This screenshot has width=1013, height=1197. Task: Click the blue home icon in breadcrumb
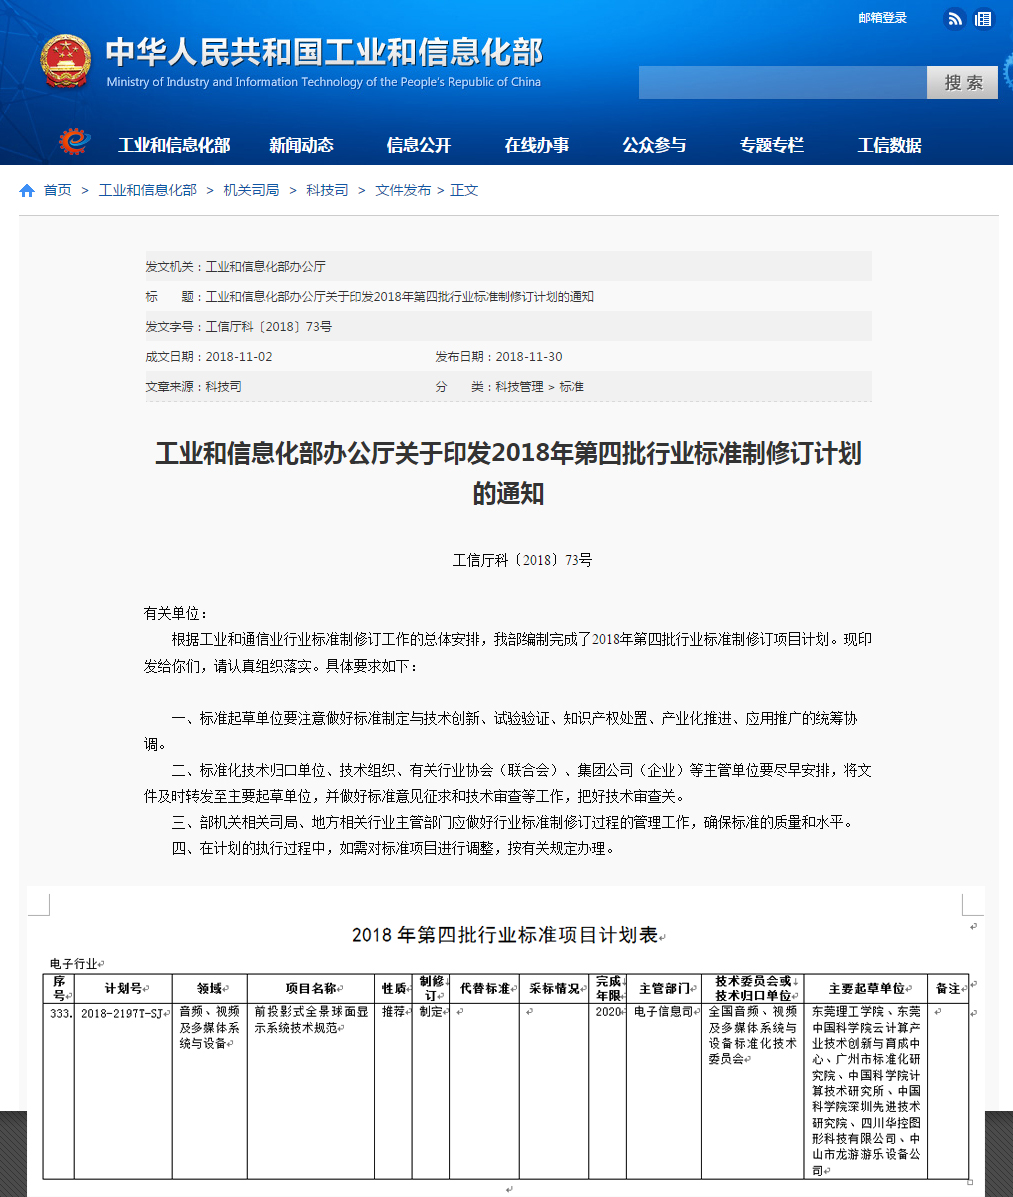pos(27,190)
